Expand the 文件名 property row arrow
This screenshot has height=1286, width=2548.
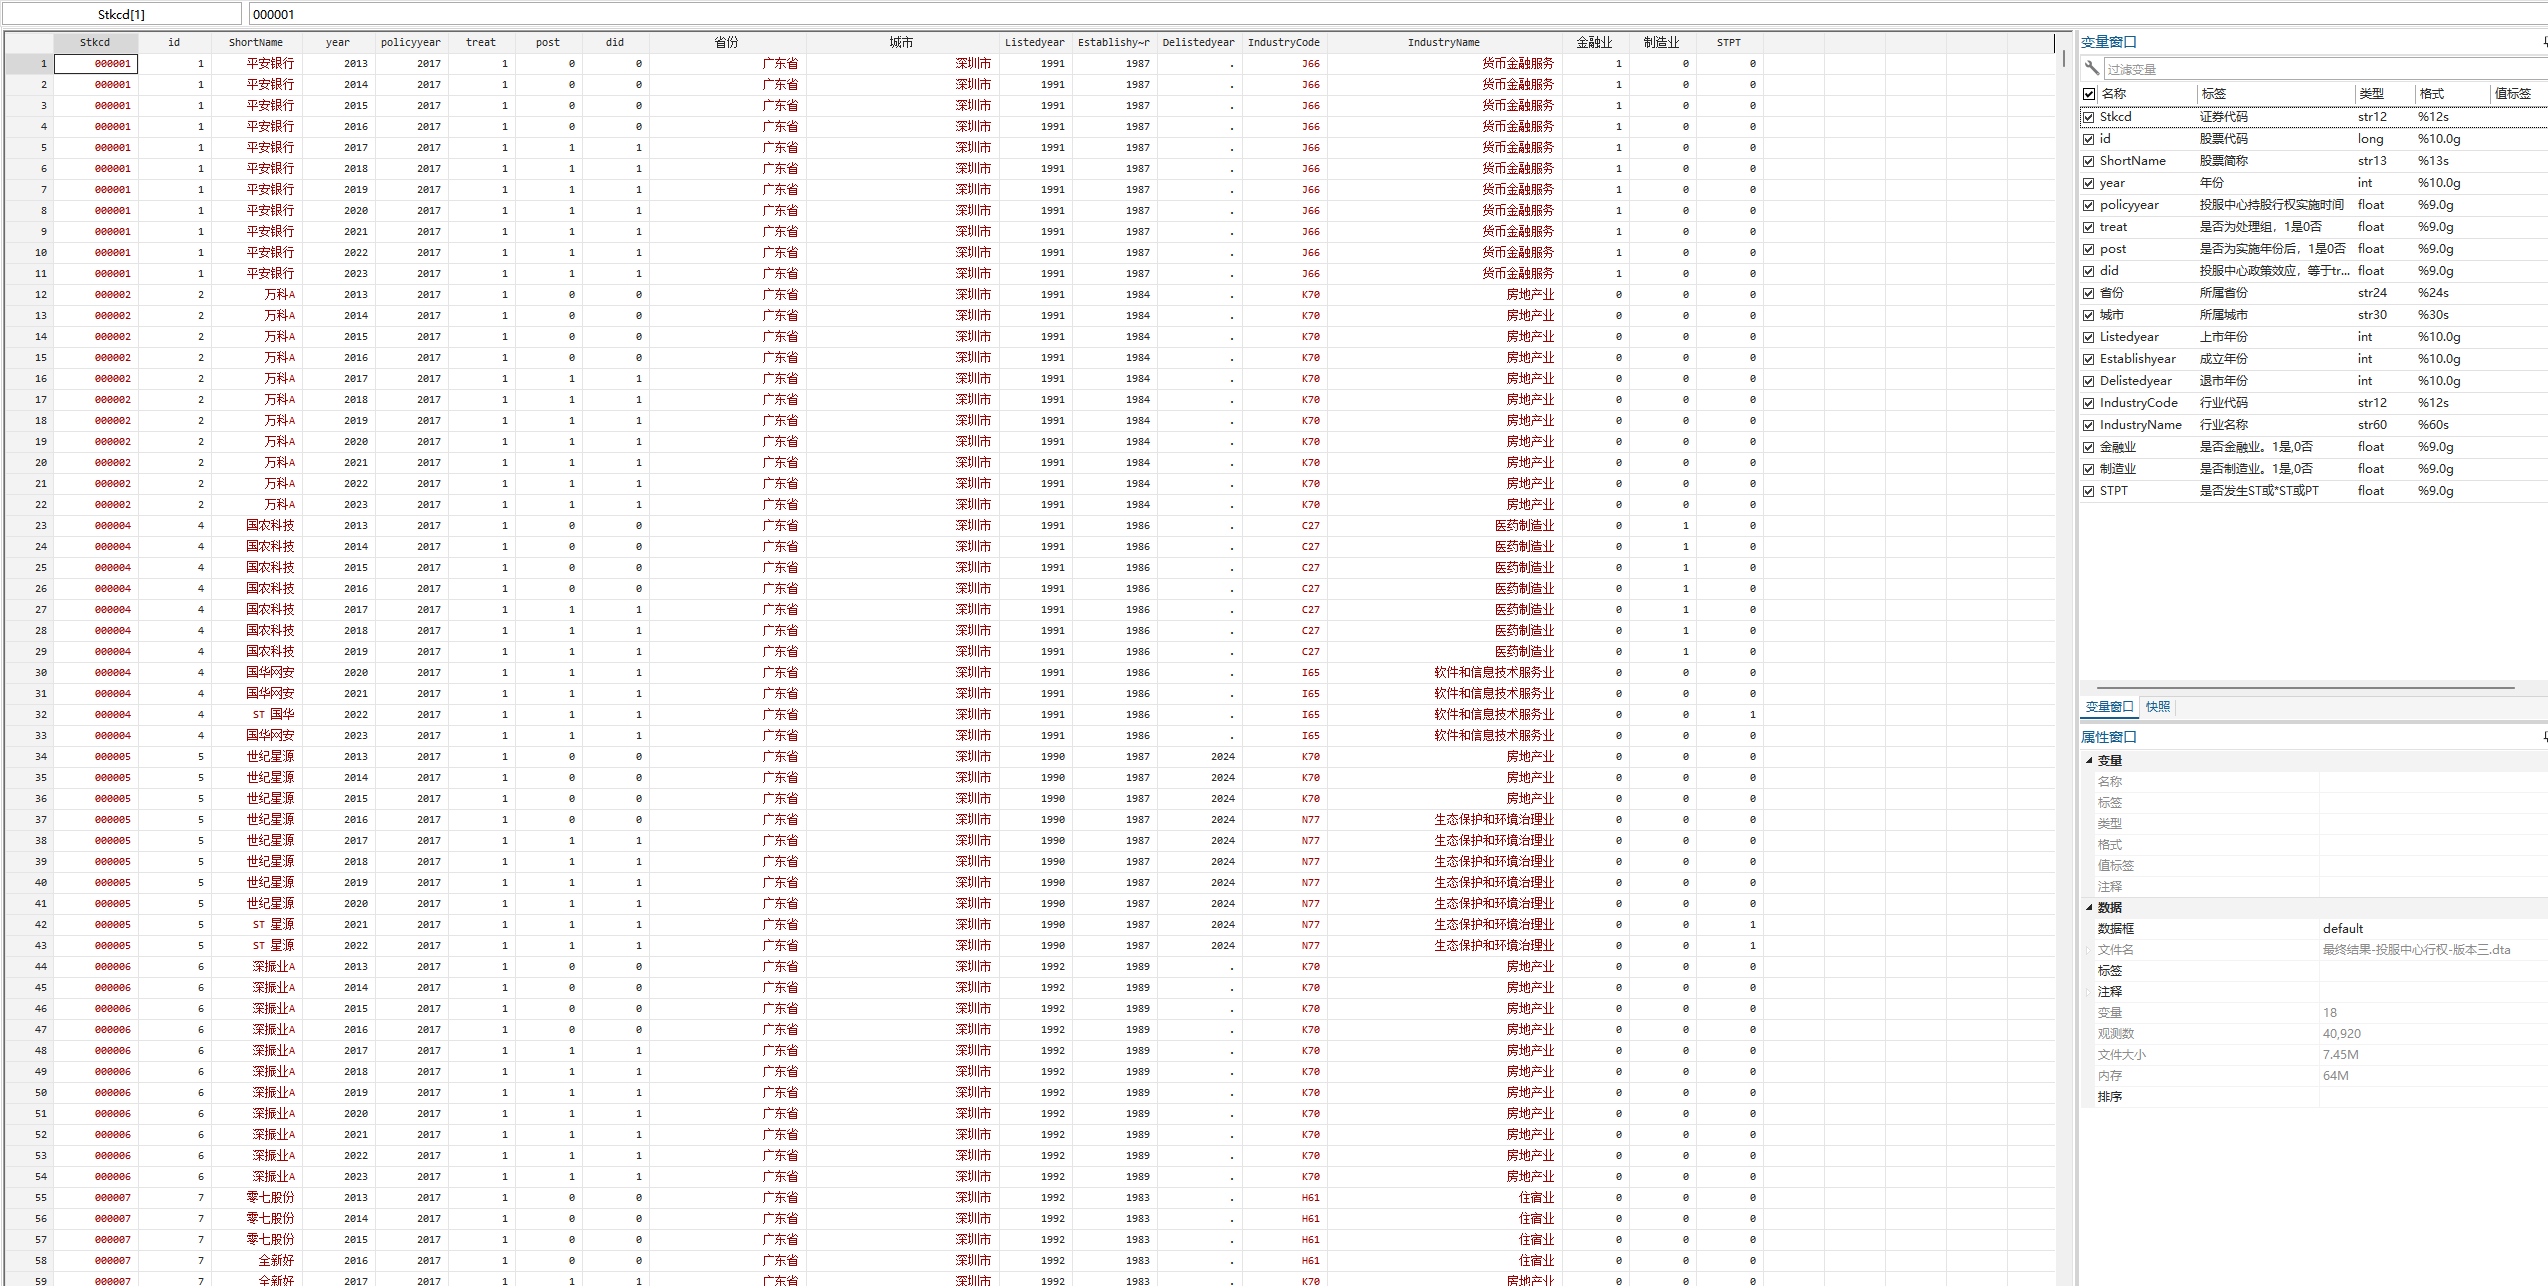(x=2088, y=950)
